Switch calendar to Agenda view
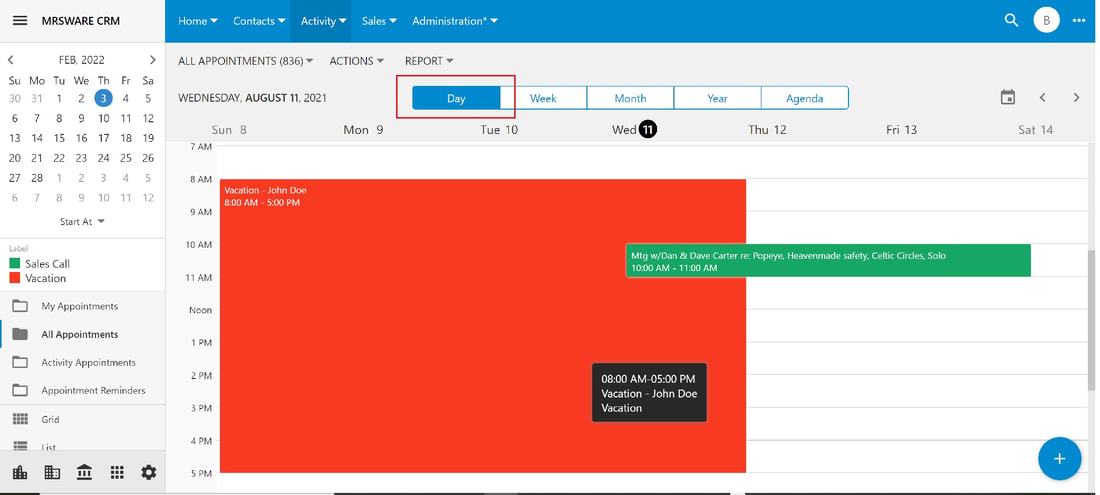The height and width of the screenshot is (495, 1100). pyautogui.click(x=805, y=98)
